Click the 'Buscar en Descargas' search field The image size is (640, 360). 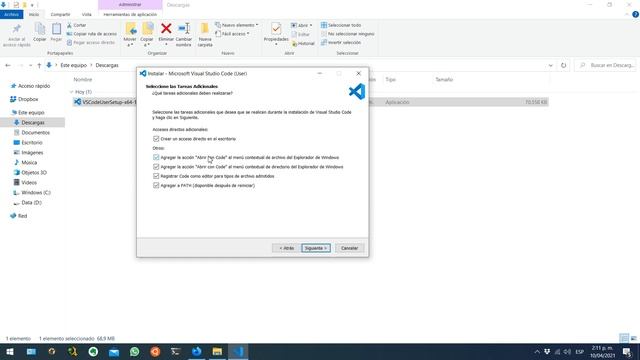point(606,65)
